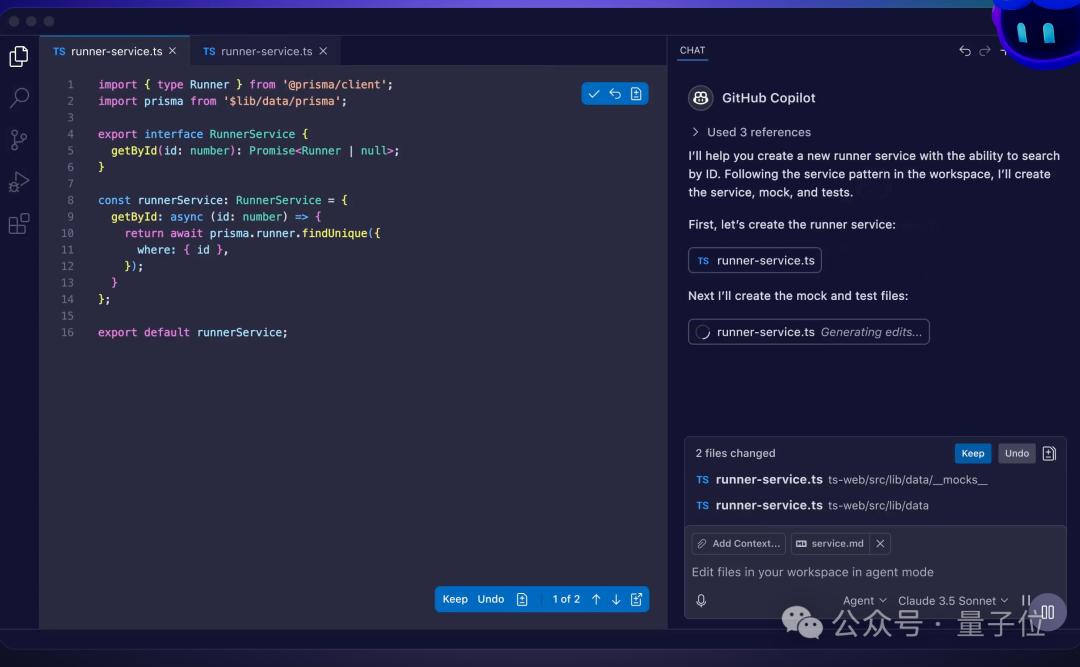The width and height of the screenshot is (1080, 667).
Task: Remove the service.md context attachment
Action: click(x=879, y=543)
